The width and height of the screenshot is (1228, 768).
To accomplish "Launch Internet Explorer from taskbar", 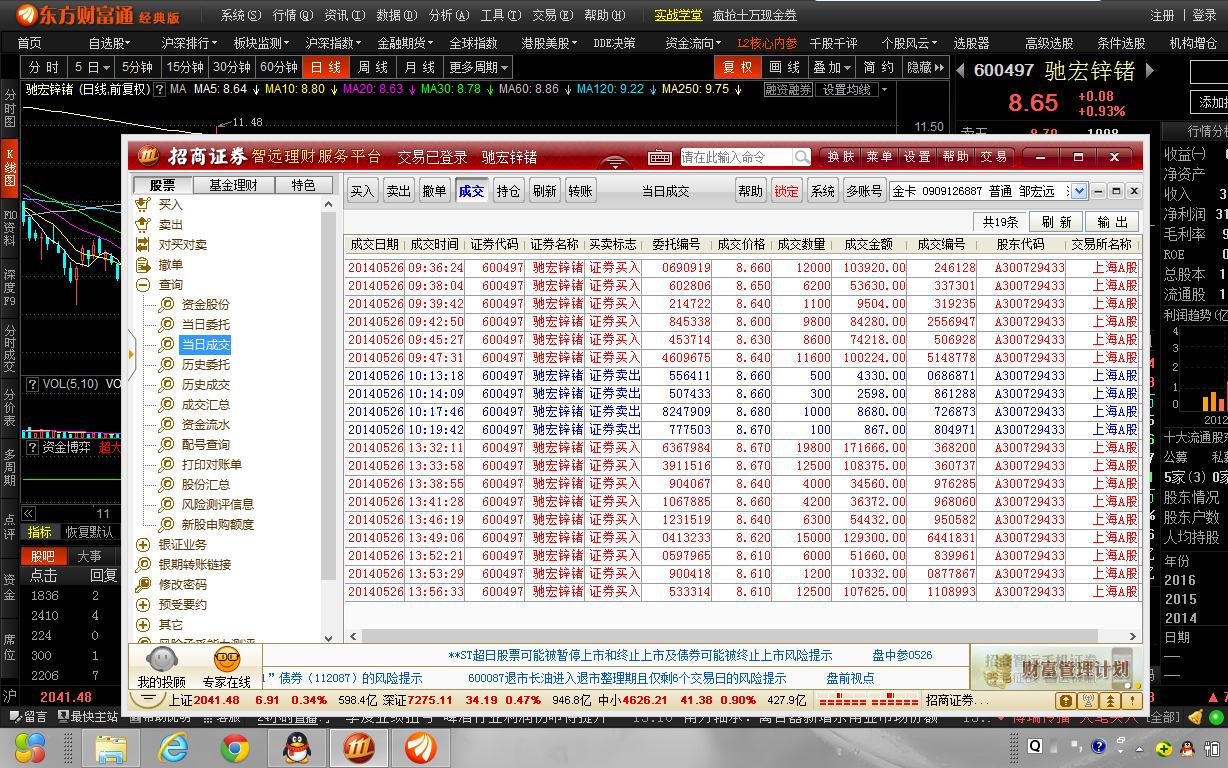I will point(174,748).
